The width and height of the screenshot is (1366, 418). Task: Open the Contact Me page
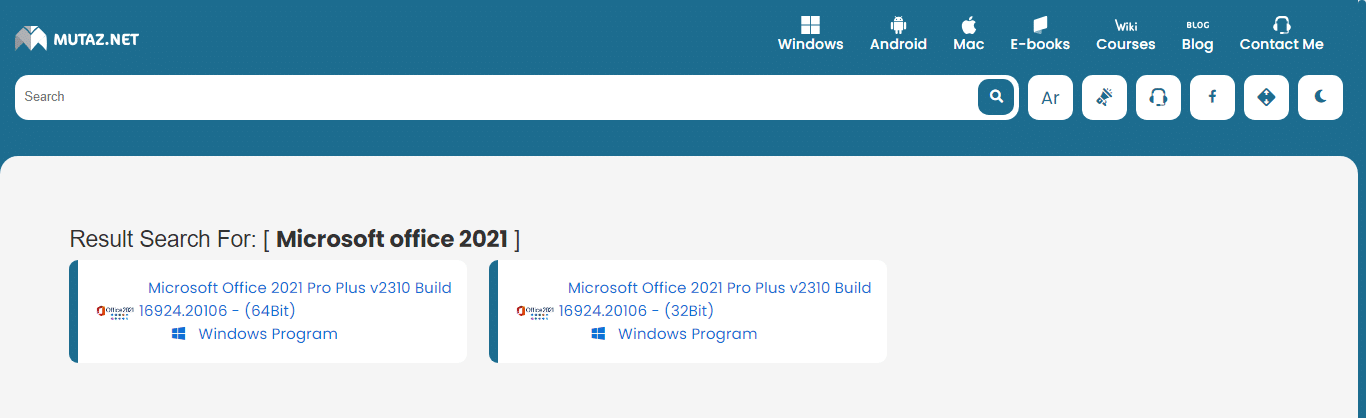pyautogui.click(x=1281, y=34)
